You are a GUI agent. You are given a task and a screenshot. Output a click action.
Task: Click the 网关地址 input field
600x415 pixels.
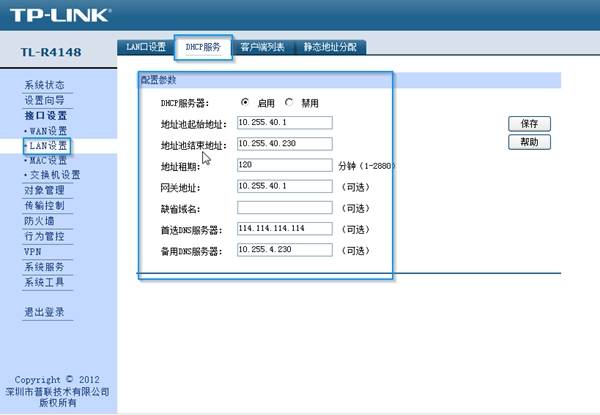(x=285, y=186)
